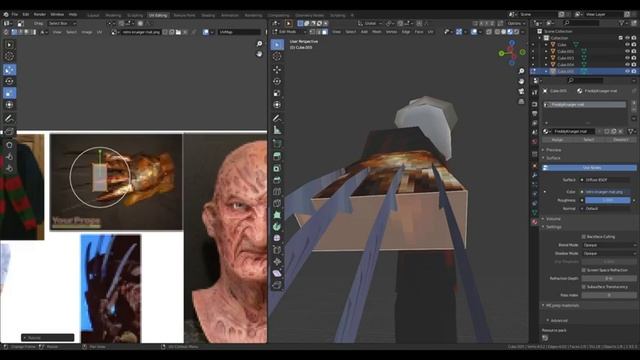Screen dimensions: 640x360
Task: Open the File menu
Action: point(15,14)
